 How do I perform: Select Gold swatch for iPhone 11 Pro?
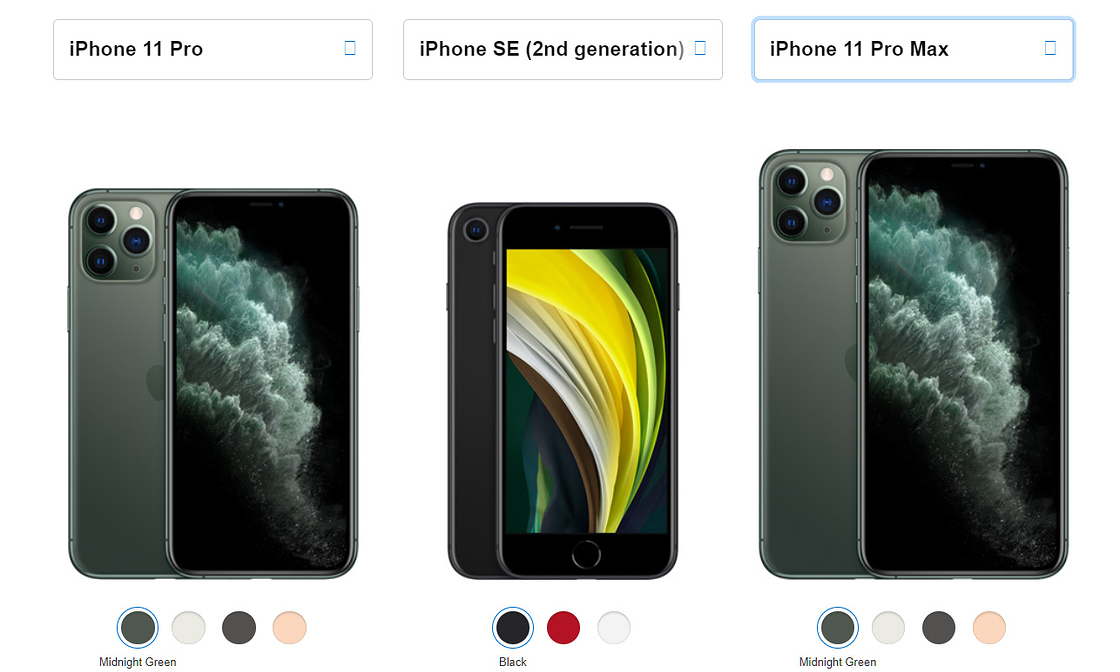point(290,628)
